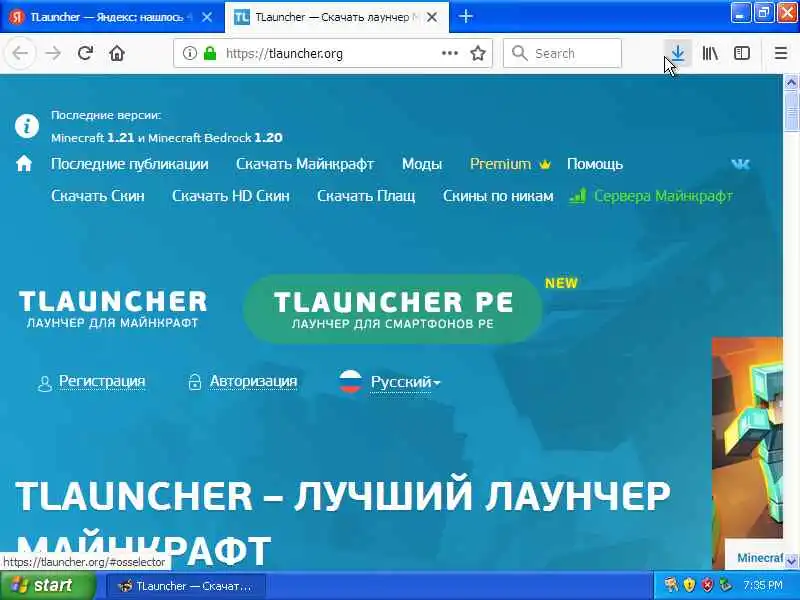Click the URL address field
800x600 pixels.
tap(332, 53)
